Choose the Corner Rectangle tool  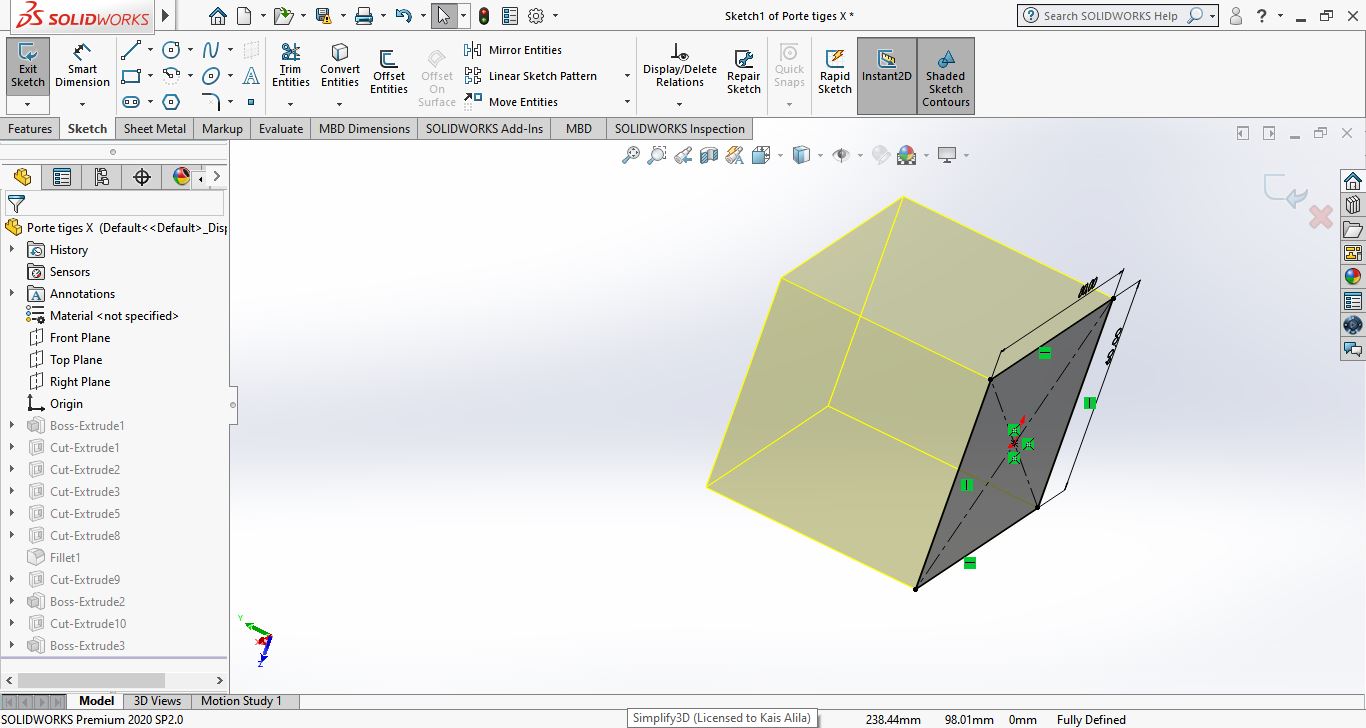pyautogui.click(x=131, y=76)
